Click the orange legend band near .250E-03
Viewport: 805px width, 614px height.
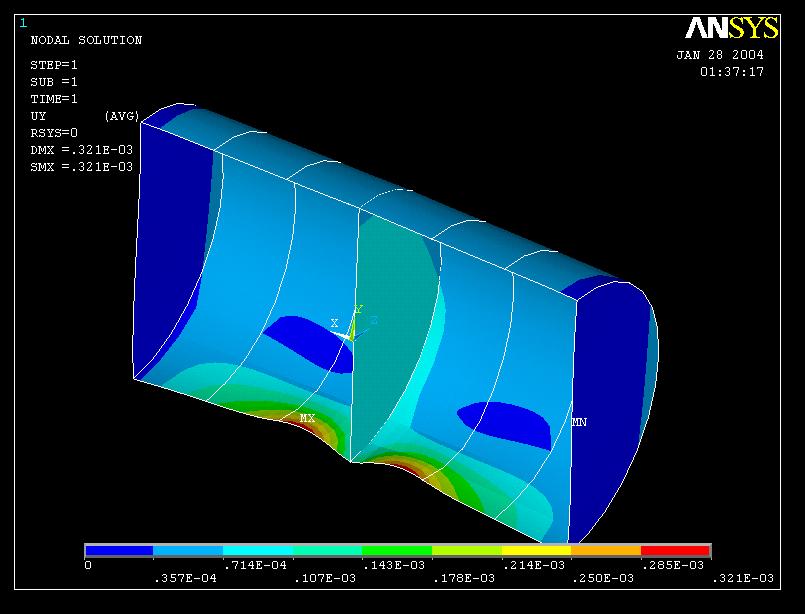606,551
